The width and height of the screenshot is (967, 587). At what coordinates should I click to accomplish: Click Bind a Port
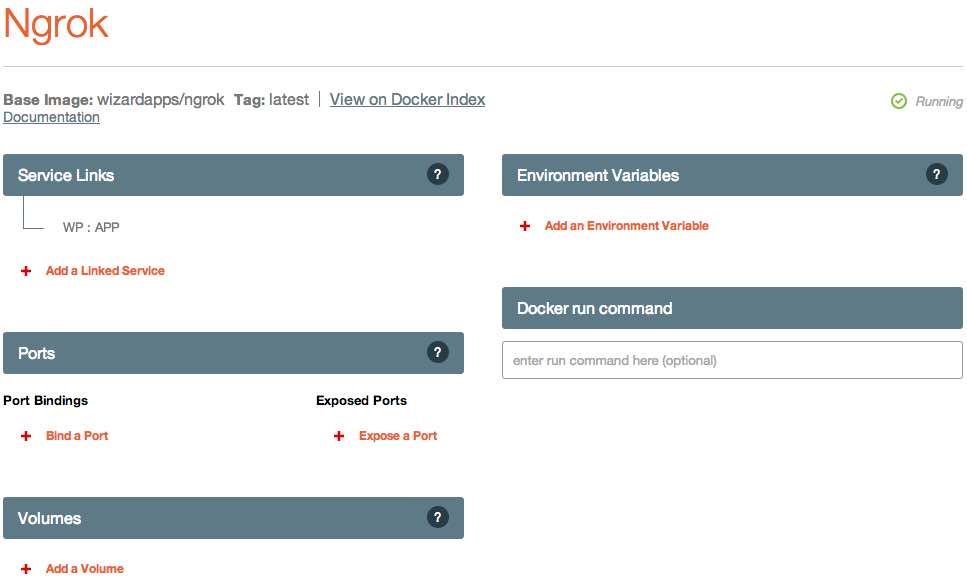pos(77,436)
